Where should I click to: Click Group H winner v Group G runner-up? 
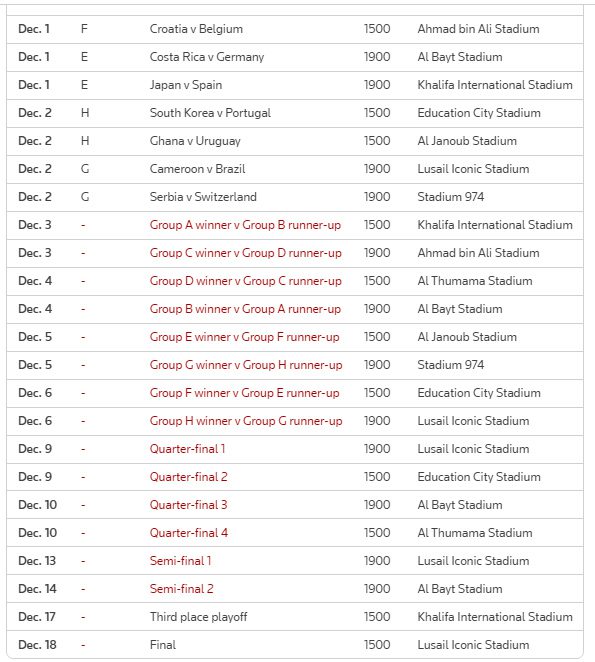click(246, 421)
